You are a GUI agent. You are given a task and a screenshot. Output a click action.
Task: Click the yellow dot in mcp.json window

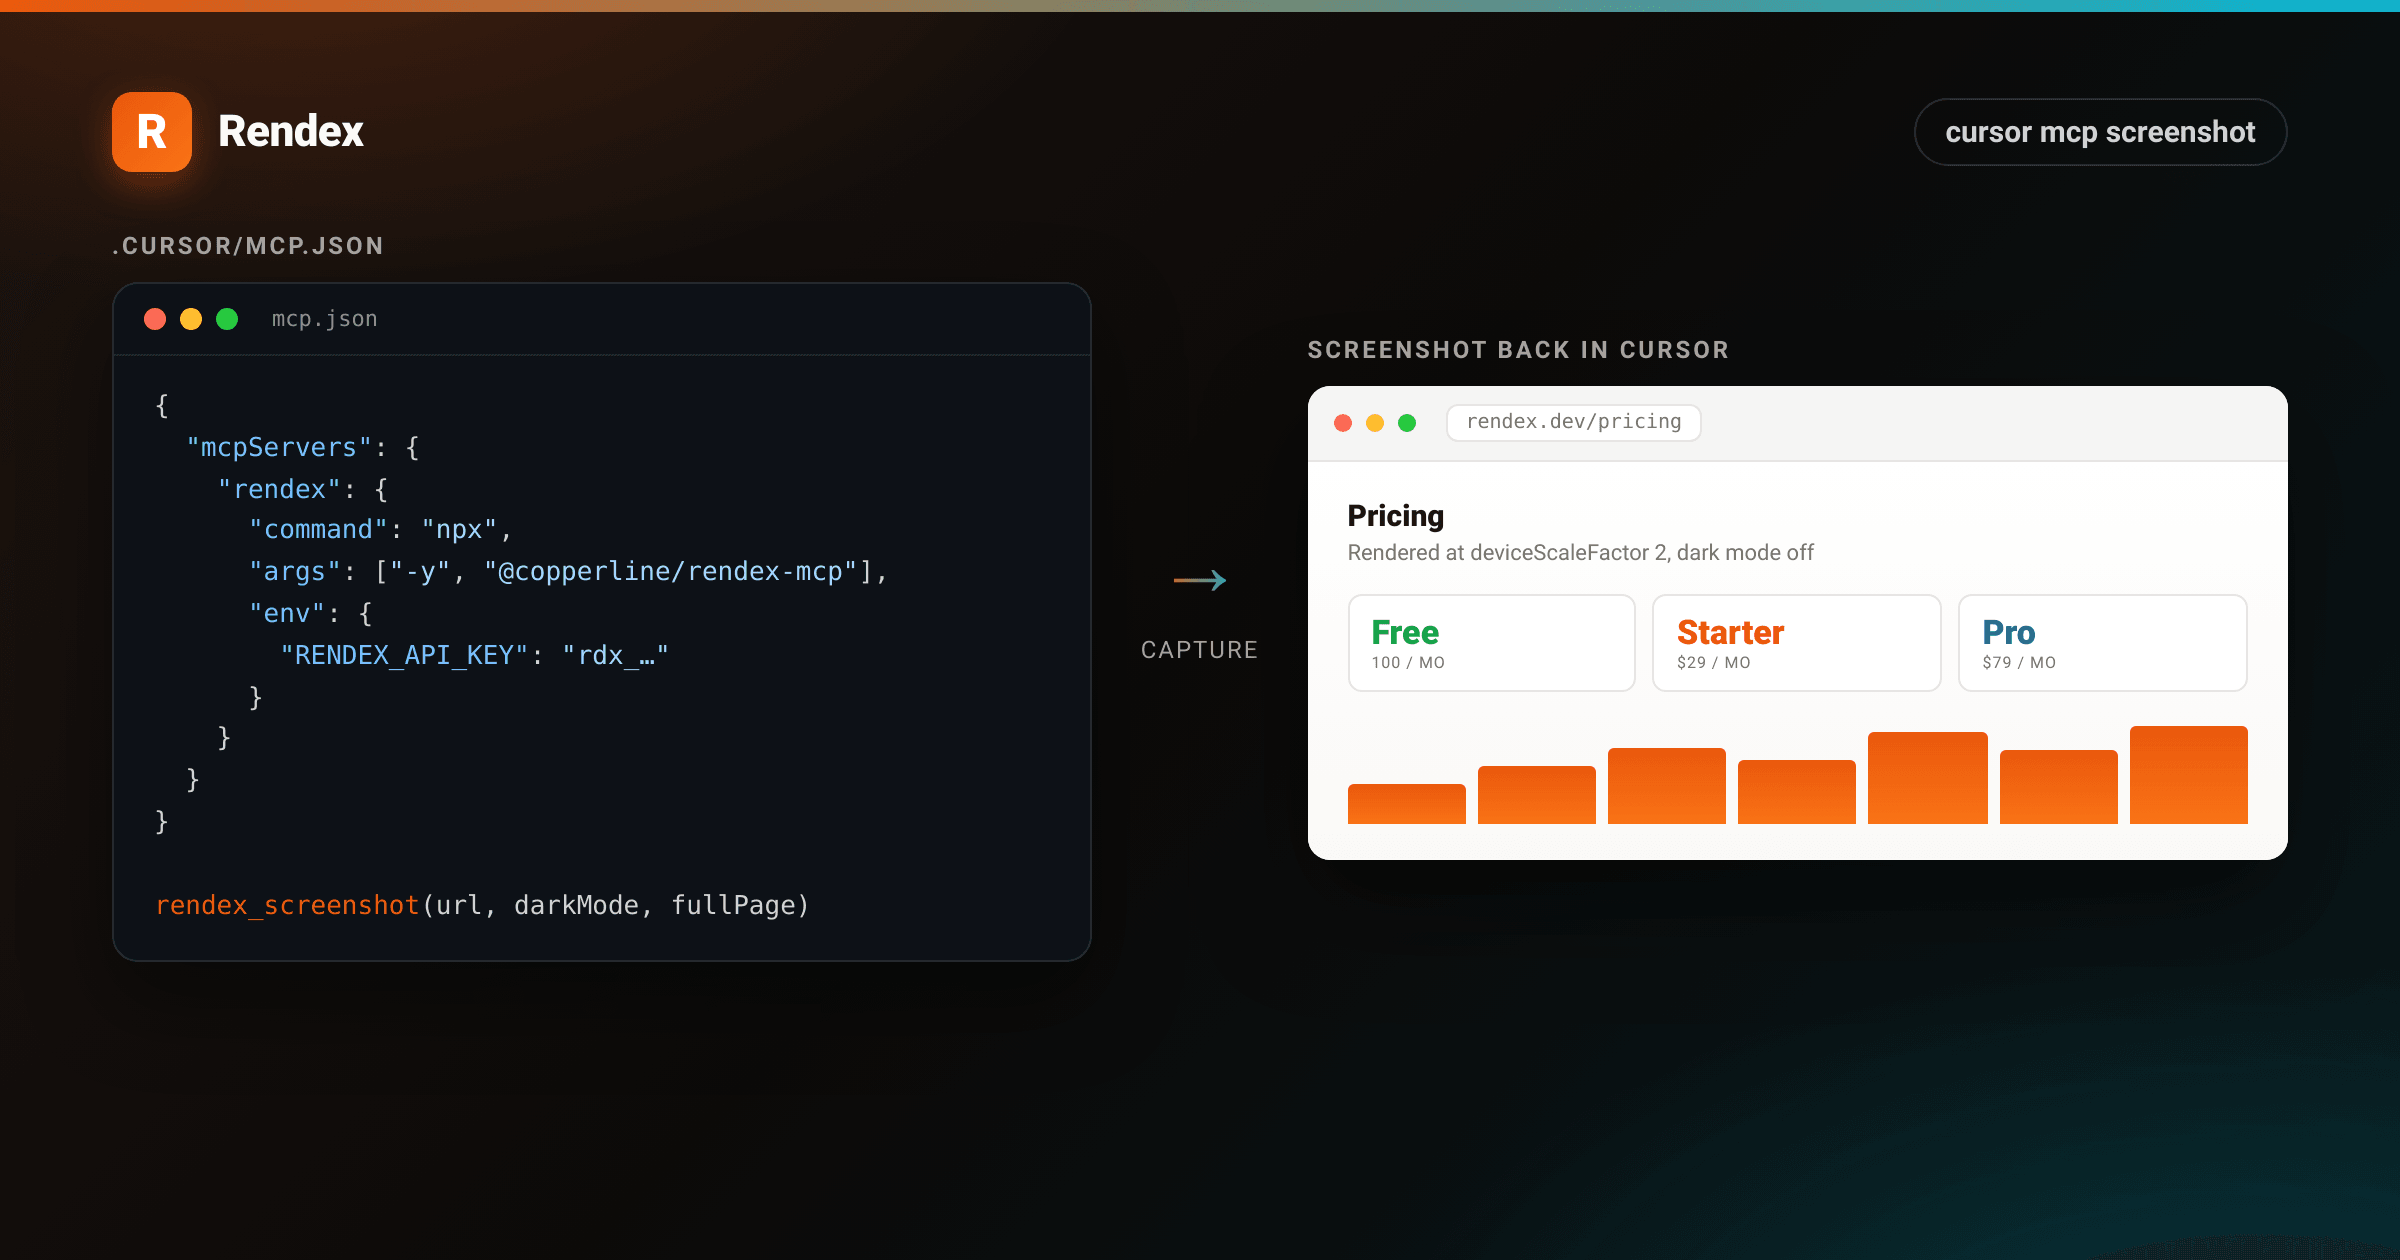191,319
